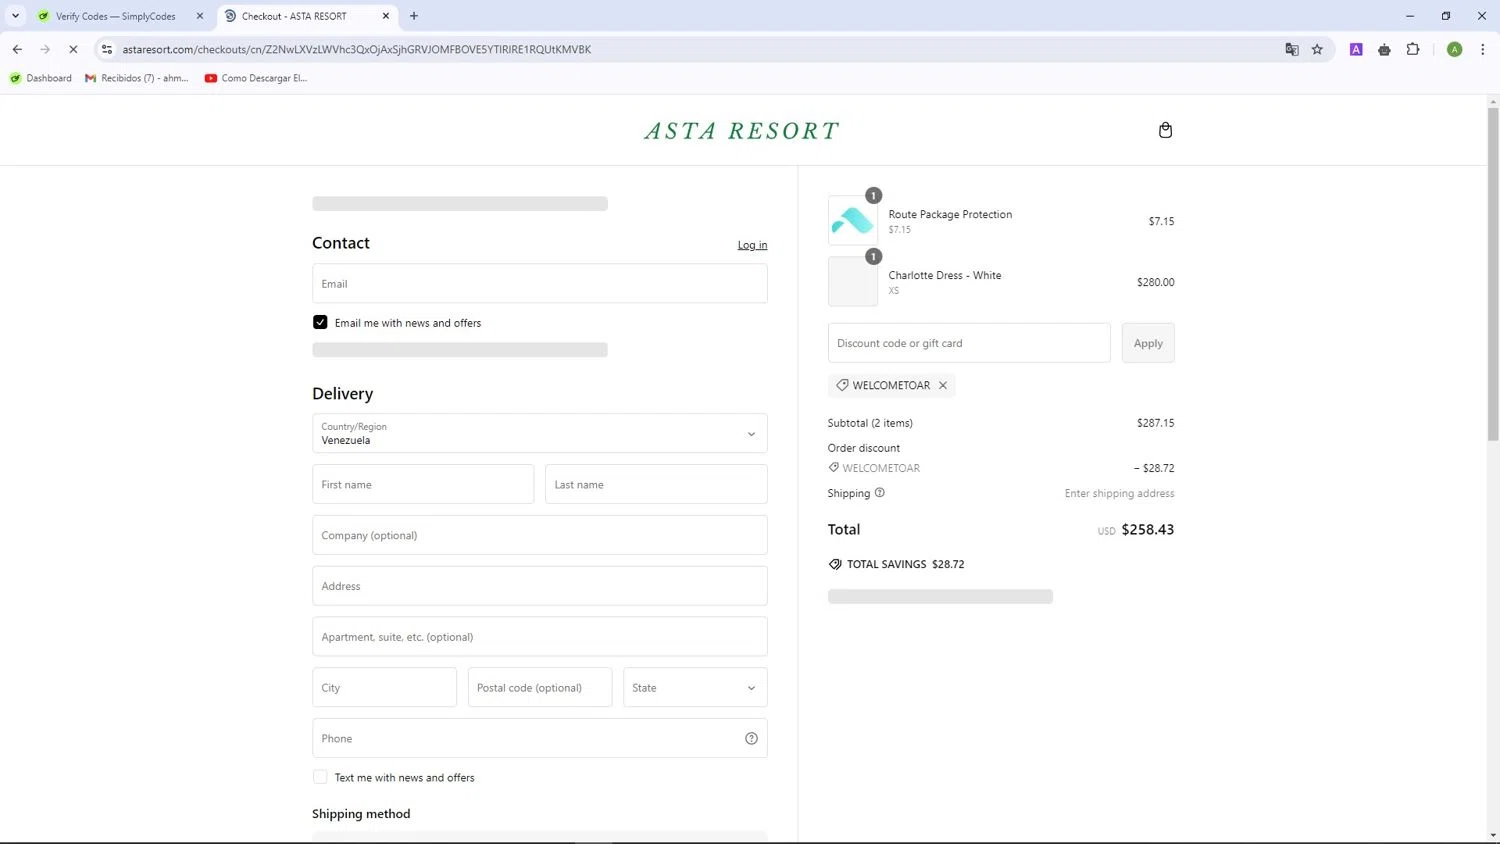Open the tab search dropdown arrow
The width and height of the screenshot is (1500, 844).
click(15, 16)
